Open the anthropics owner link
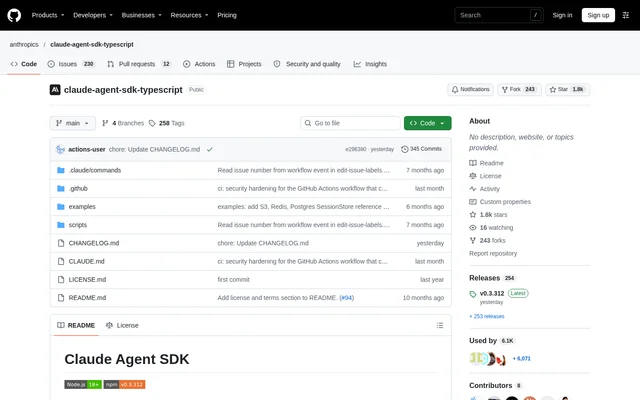The width and height of the screenshot is (640, 400). tap(24, 44)
